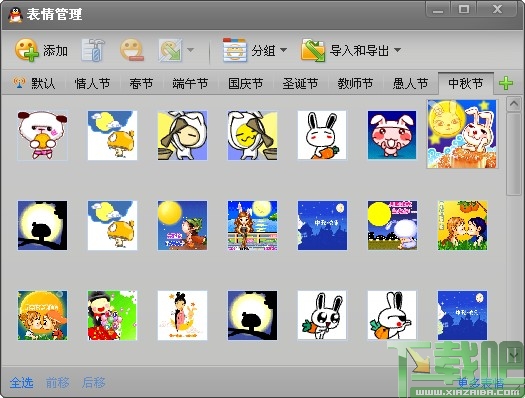Select the pink rabbit on blue emoticon

[x=392, y=135]
